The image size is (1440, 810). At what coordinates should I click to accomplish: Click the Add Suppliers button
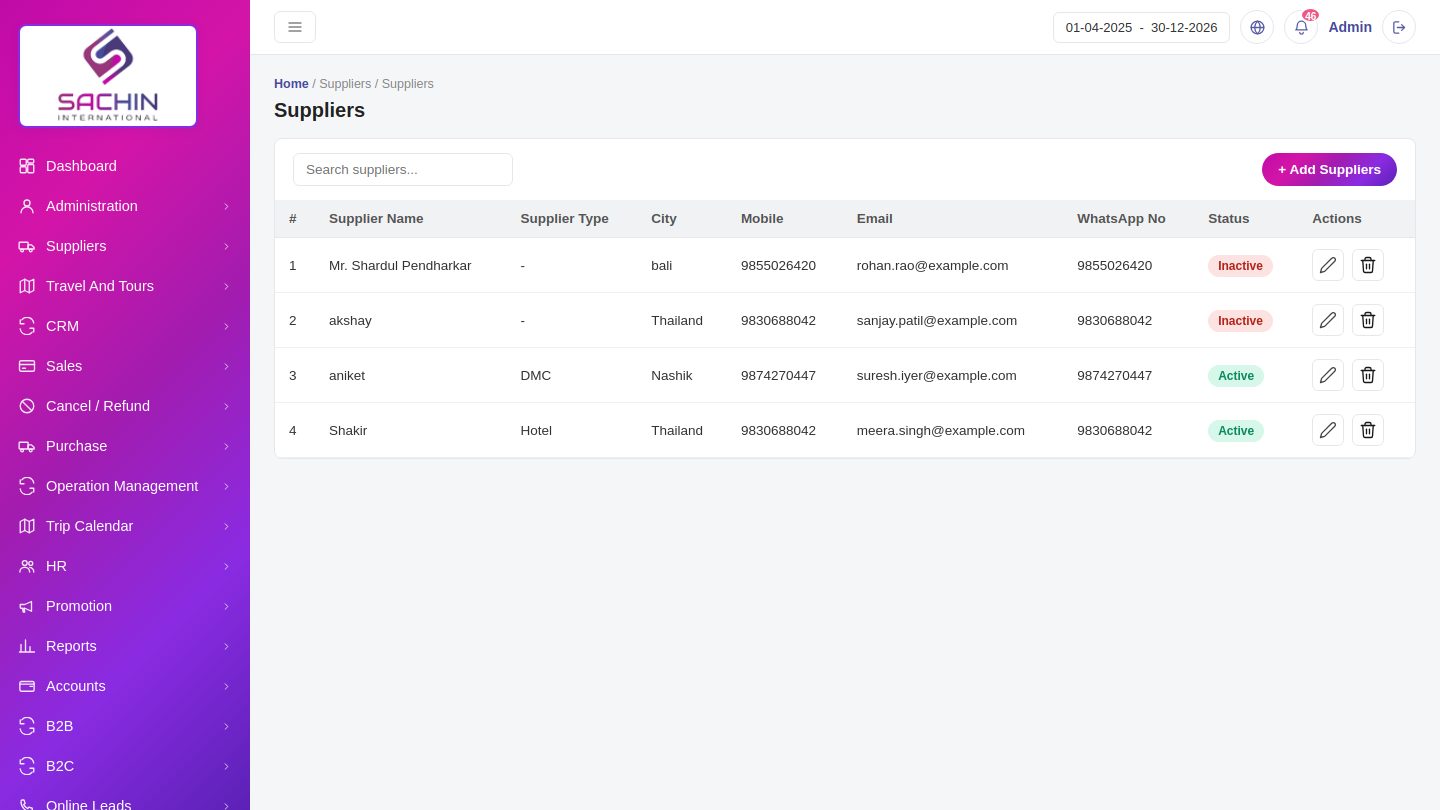click(1329, 169)
